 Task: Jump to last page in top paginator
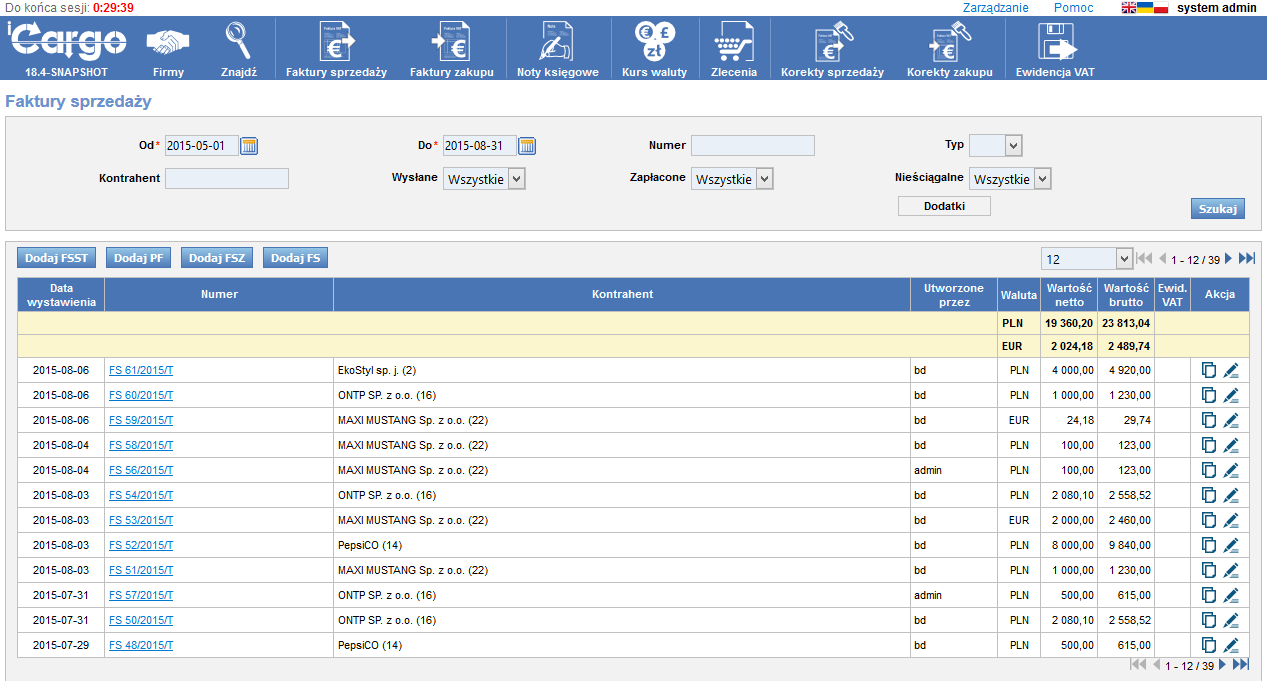pyautogui.click(x=1246, y=259)
